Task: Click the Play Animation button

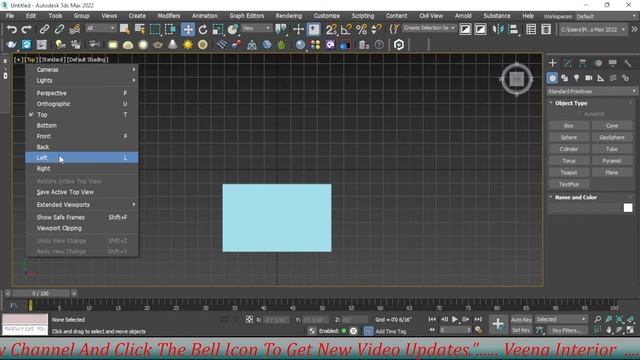Action: (x=455, y=320)
